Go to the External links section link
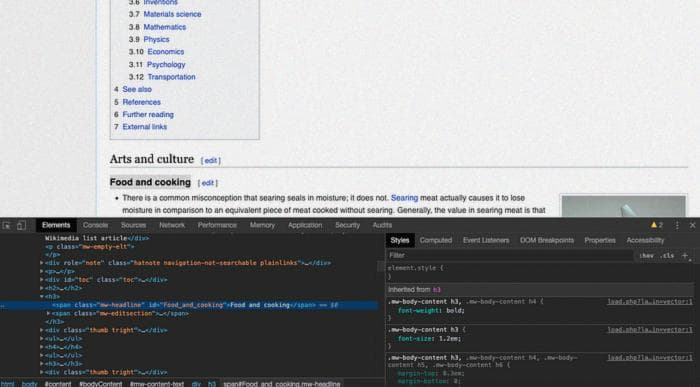 coord(145,127)
